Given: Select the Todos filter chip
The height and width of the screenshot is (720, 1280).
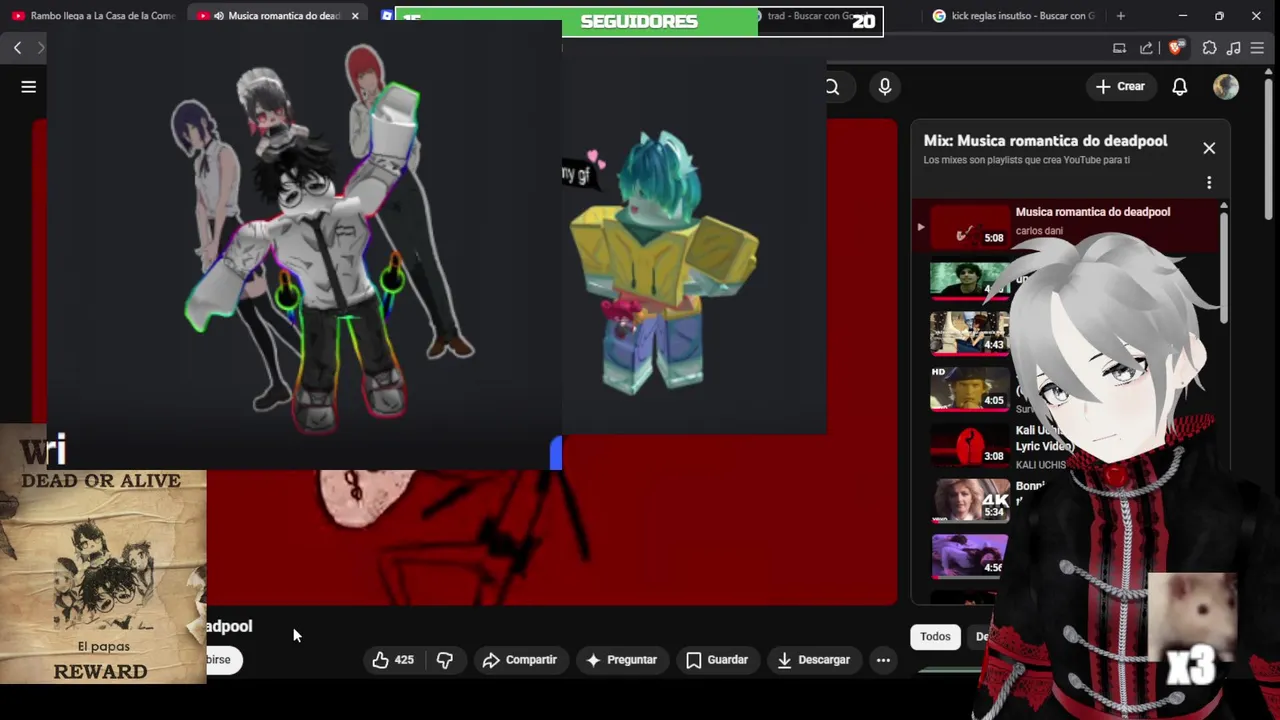Looking at the screenshot, I should click(935, 637).
